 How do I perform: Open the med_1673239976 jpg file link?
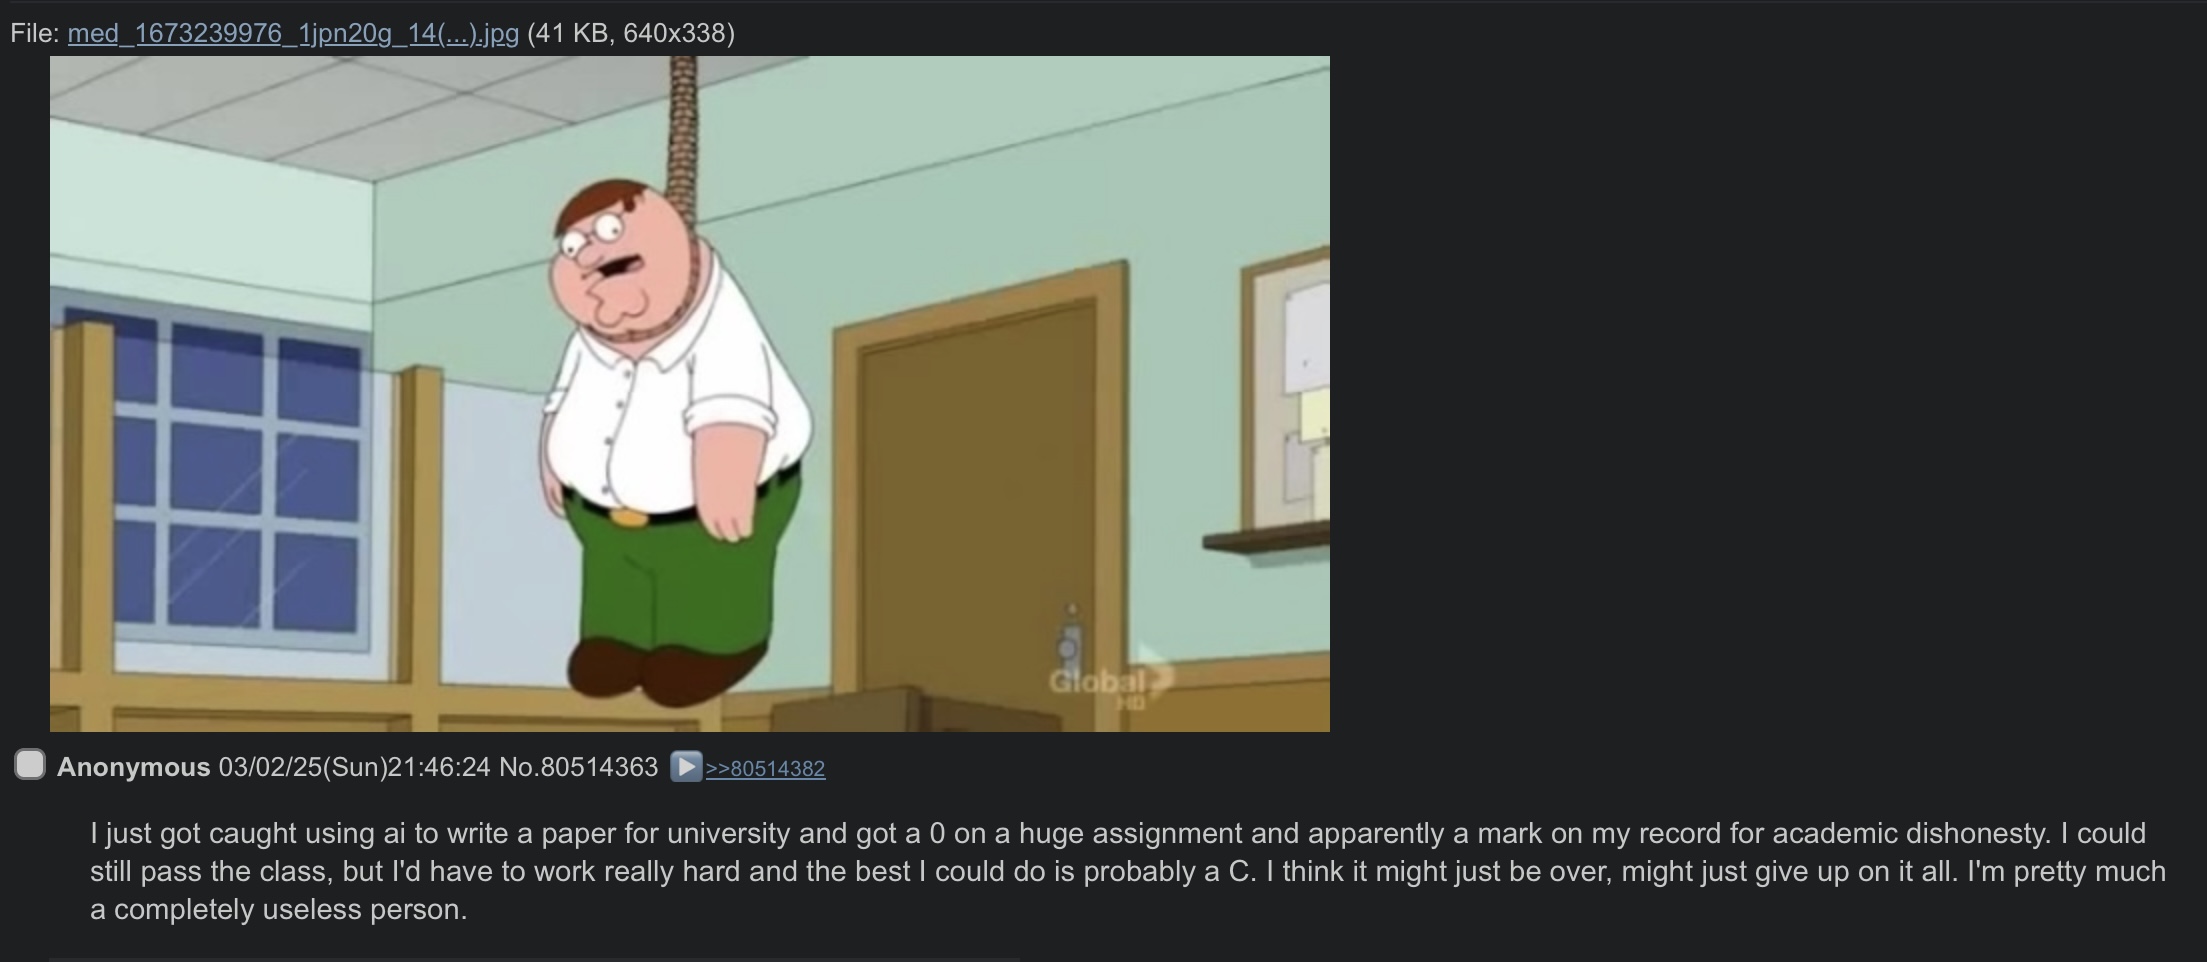[x=293, y=33]
